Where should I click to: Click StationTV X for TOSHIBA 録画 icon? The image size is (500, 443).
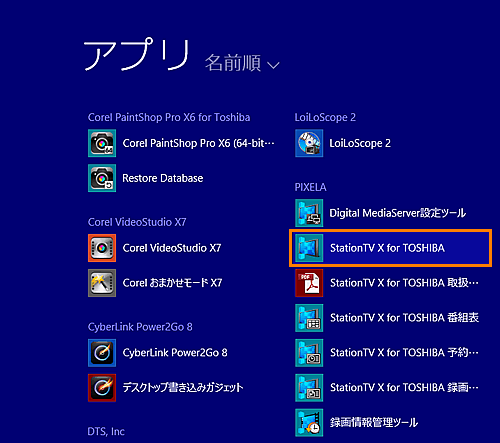coord(309,388)
